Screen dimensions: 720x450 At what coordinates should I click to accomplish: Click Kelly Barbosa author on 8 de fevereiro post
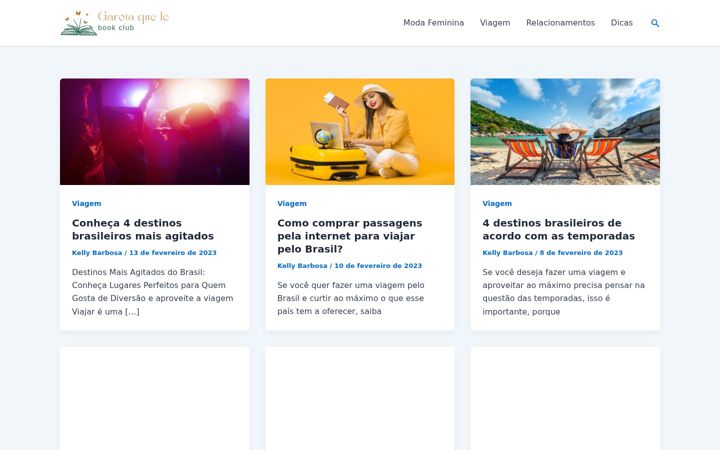click(x=507, y=253)
